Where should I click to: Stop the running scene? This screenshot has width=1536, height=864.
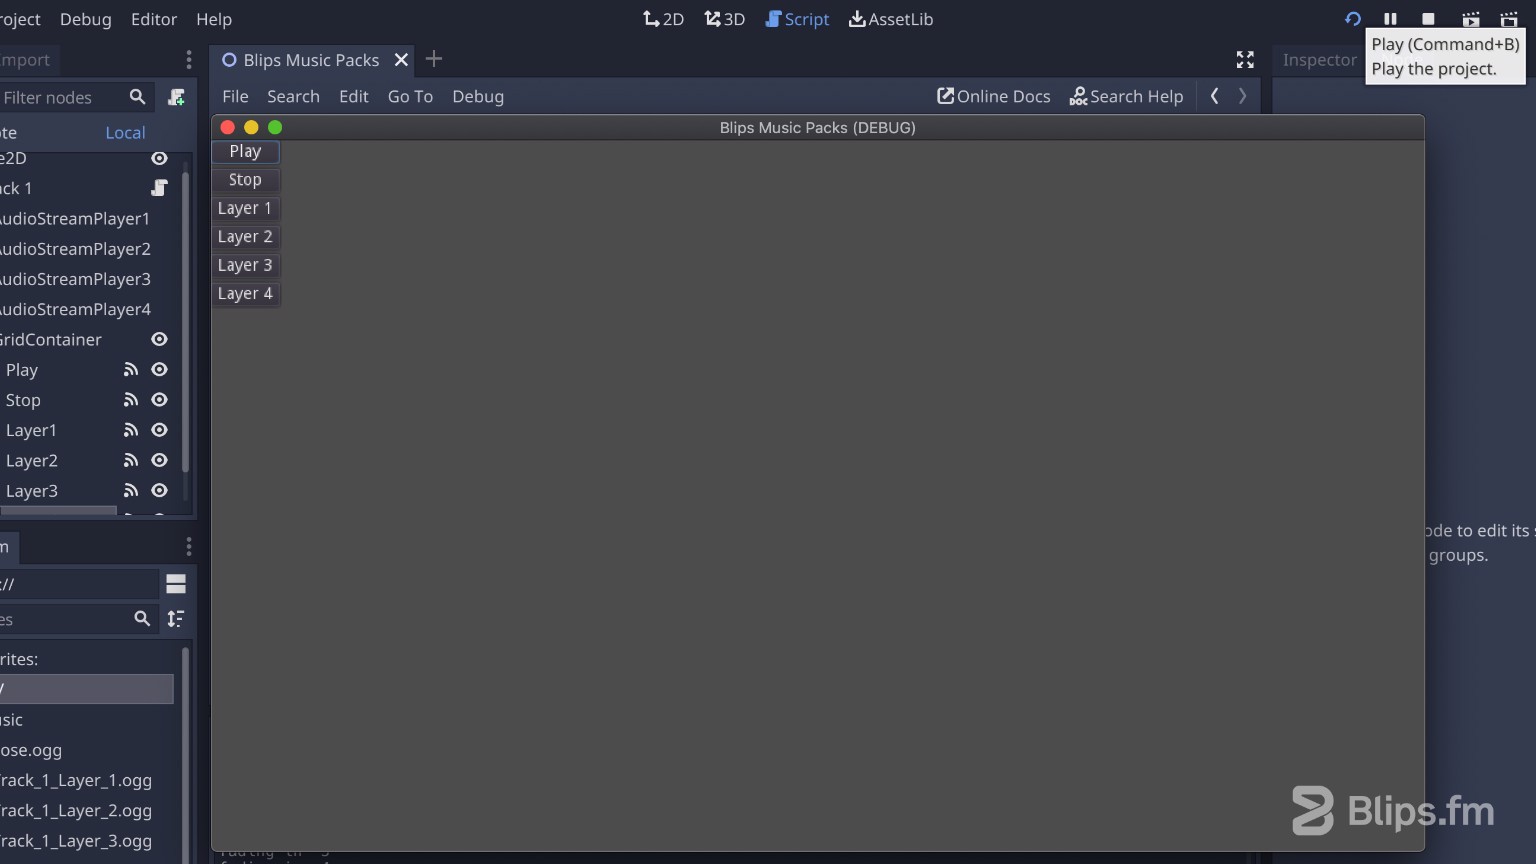tap(1428, 19)
